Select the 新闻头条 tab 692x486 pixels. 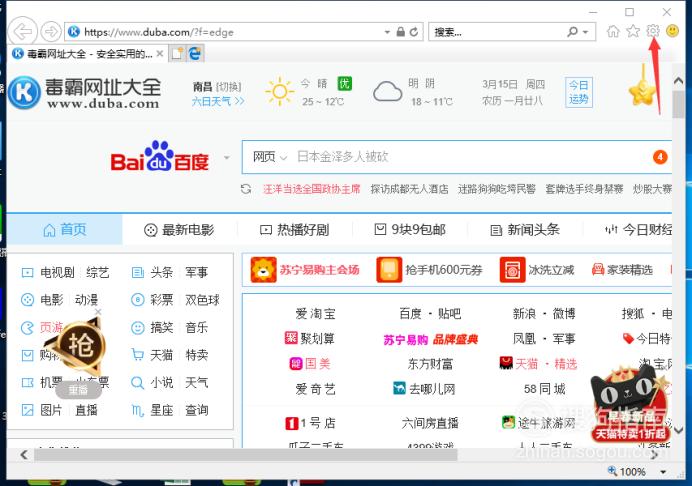click(x=525, y=230)
